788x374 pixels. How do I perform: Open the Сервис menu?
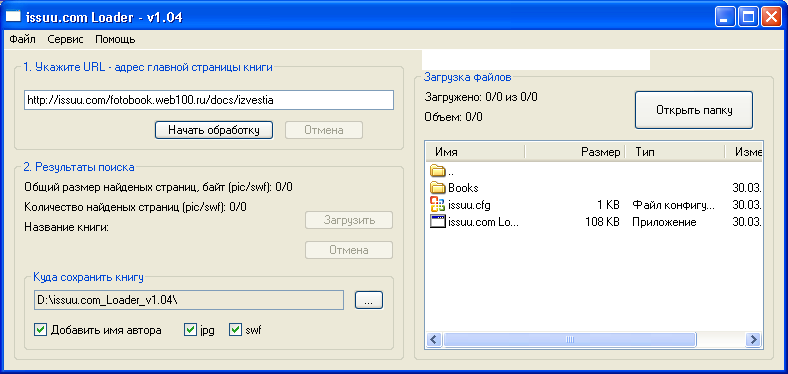coord(65,39)
